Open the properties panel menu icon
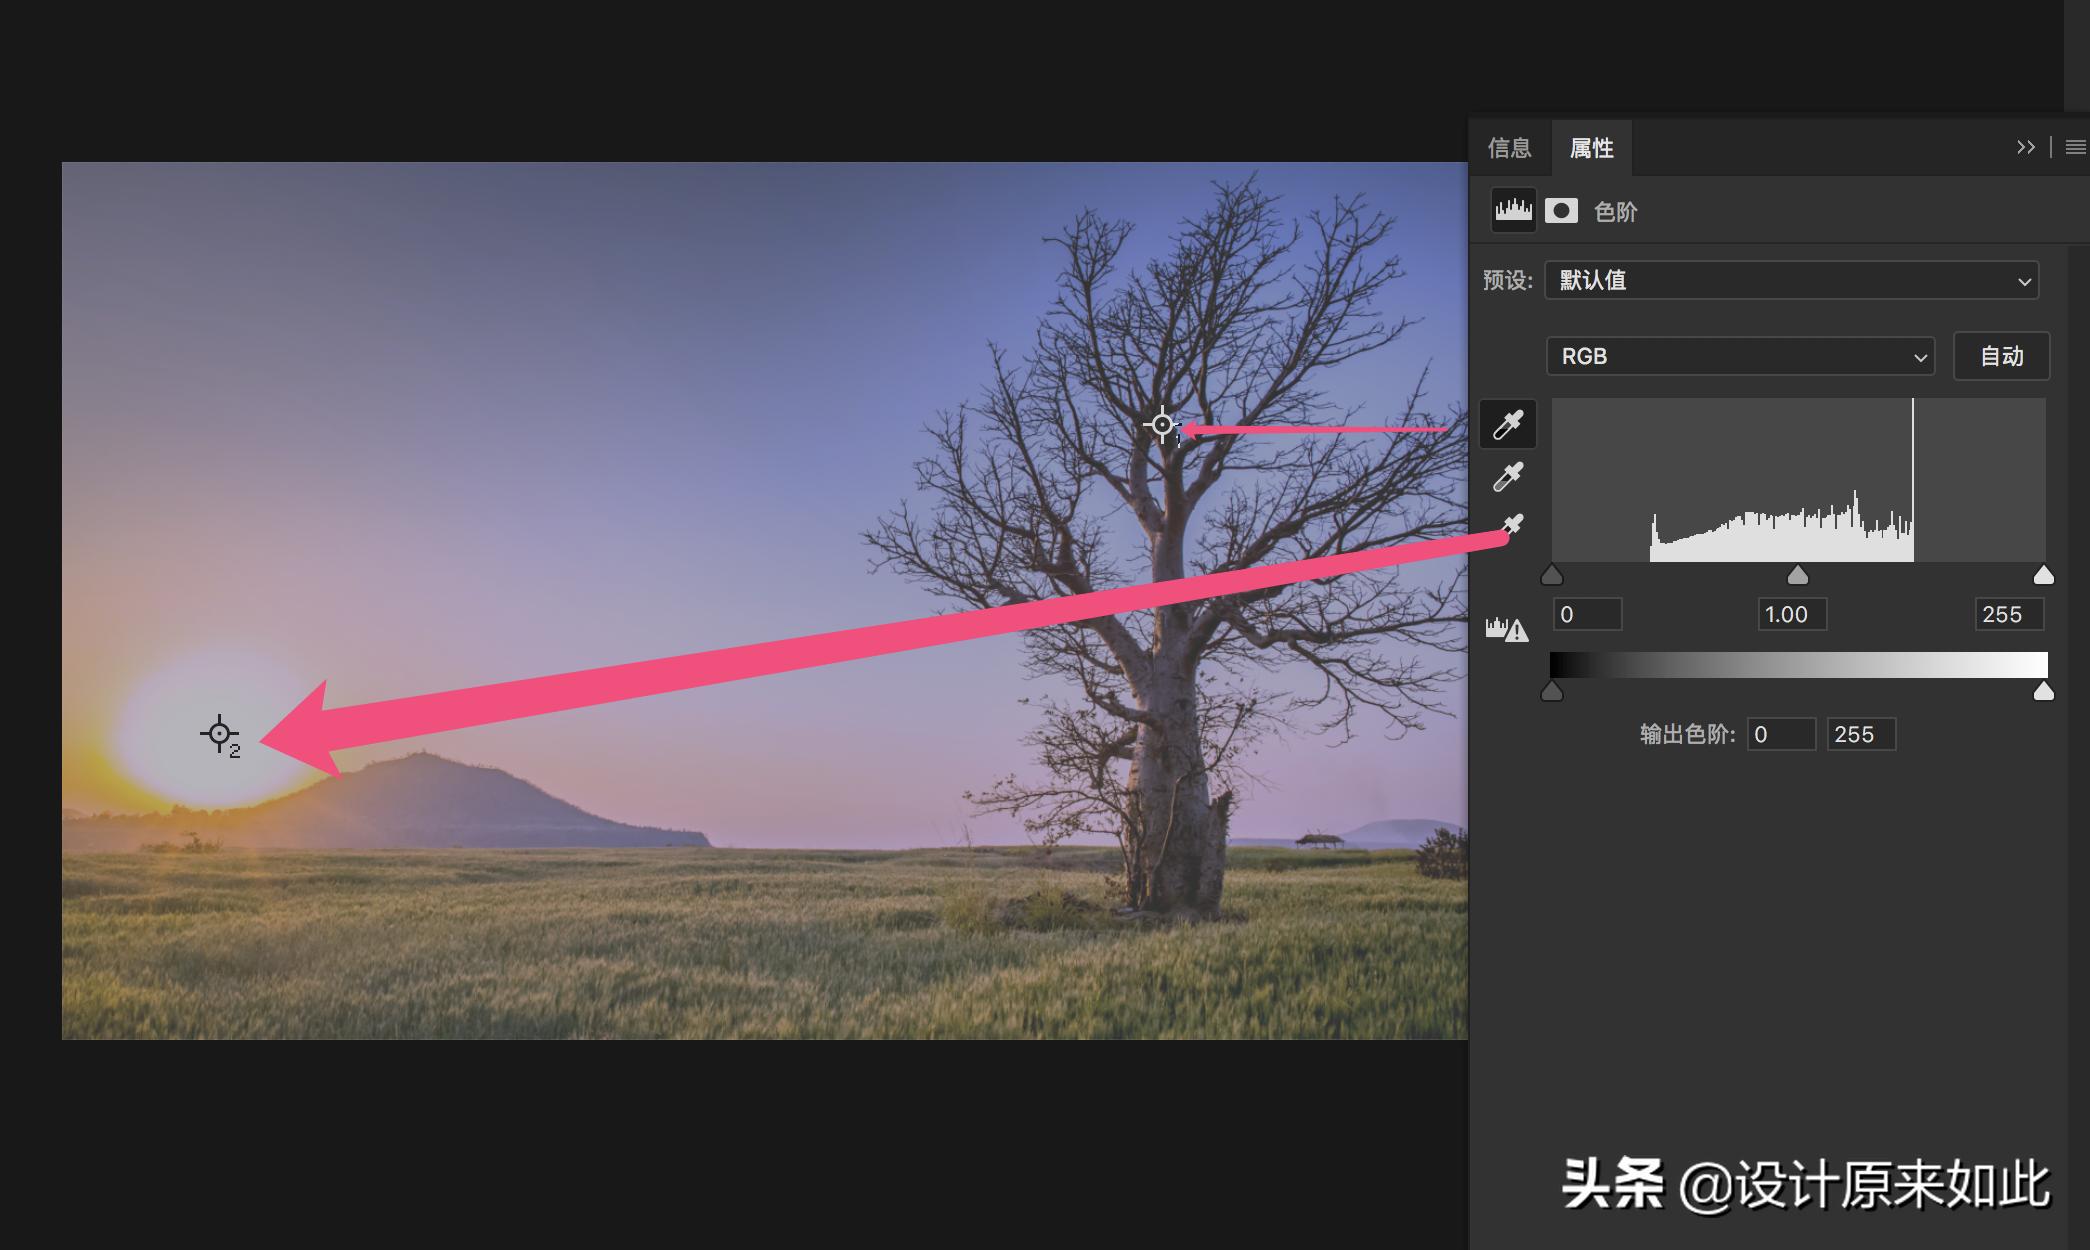This screenshot has height=1250, width=2090. [x=2075, y=148]
